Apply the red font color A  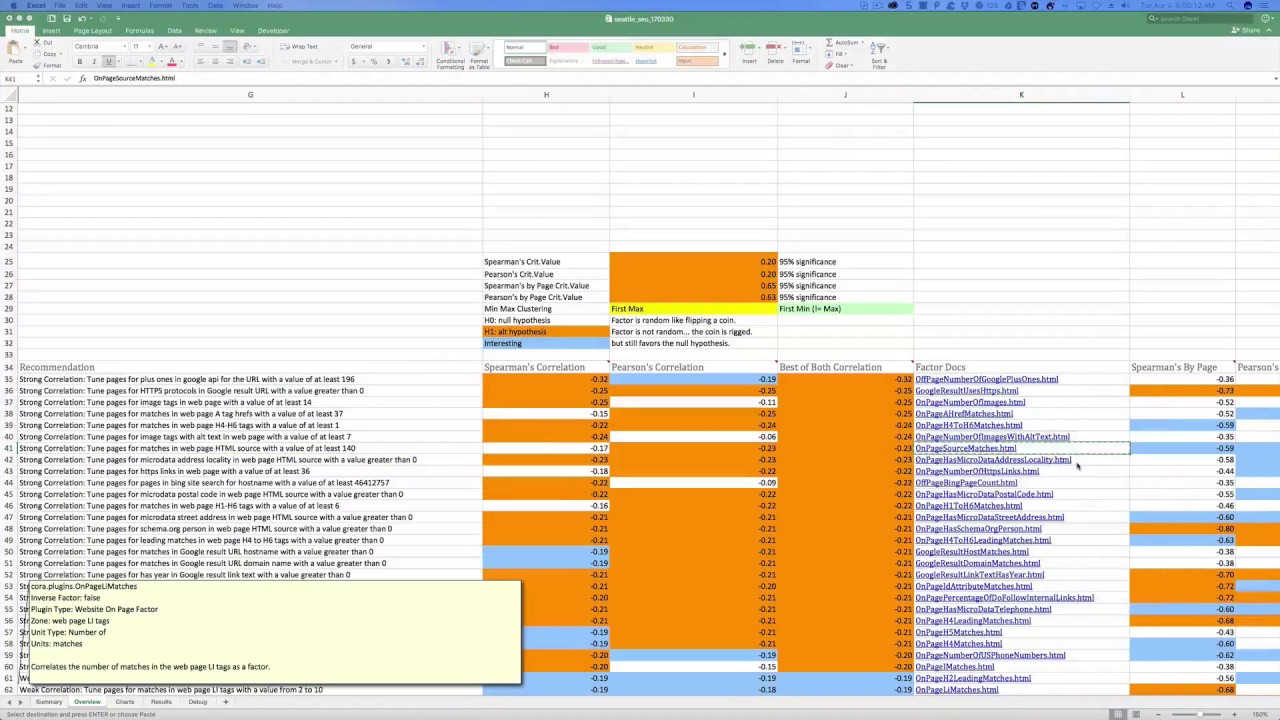171,62
